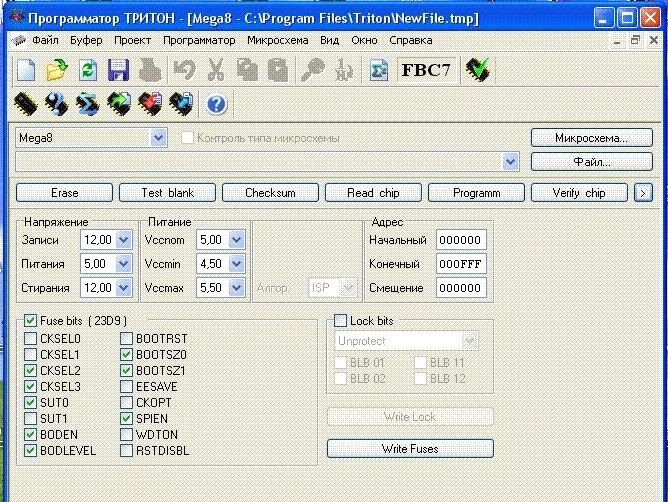Open the Проект menu

(132, 40)
